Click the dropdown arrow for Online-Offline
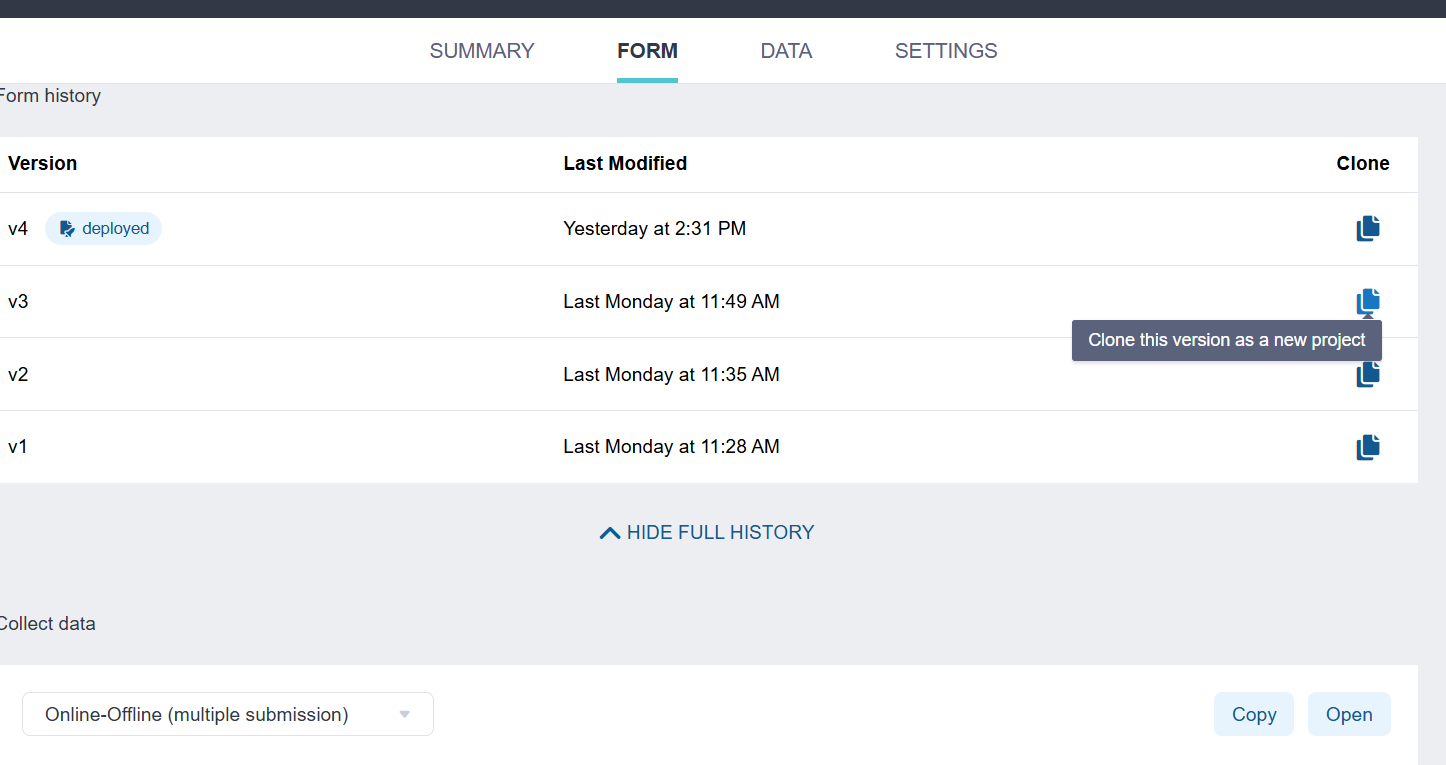The height and width of the screenshot is (765, 1446). pos(405,714)
